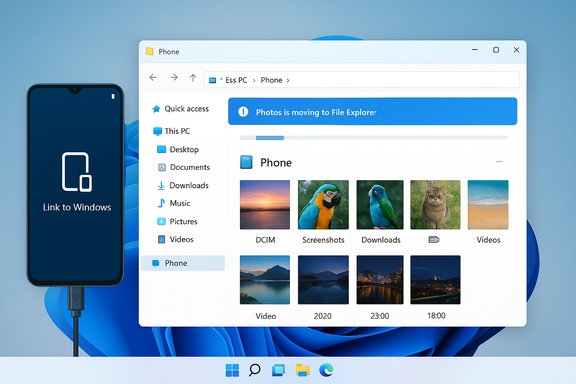Click the Downloads arrow icon in sidebar

(x=161, y=186)
